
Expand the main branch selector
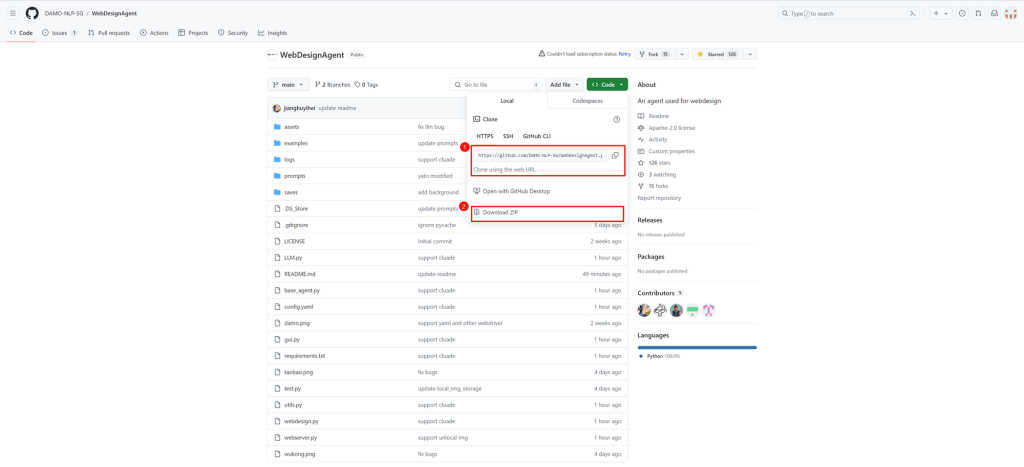(287, 85)
